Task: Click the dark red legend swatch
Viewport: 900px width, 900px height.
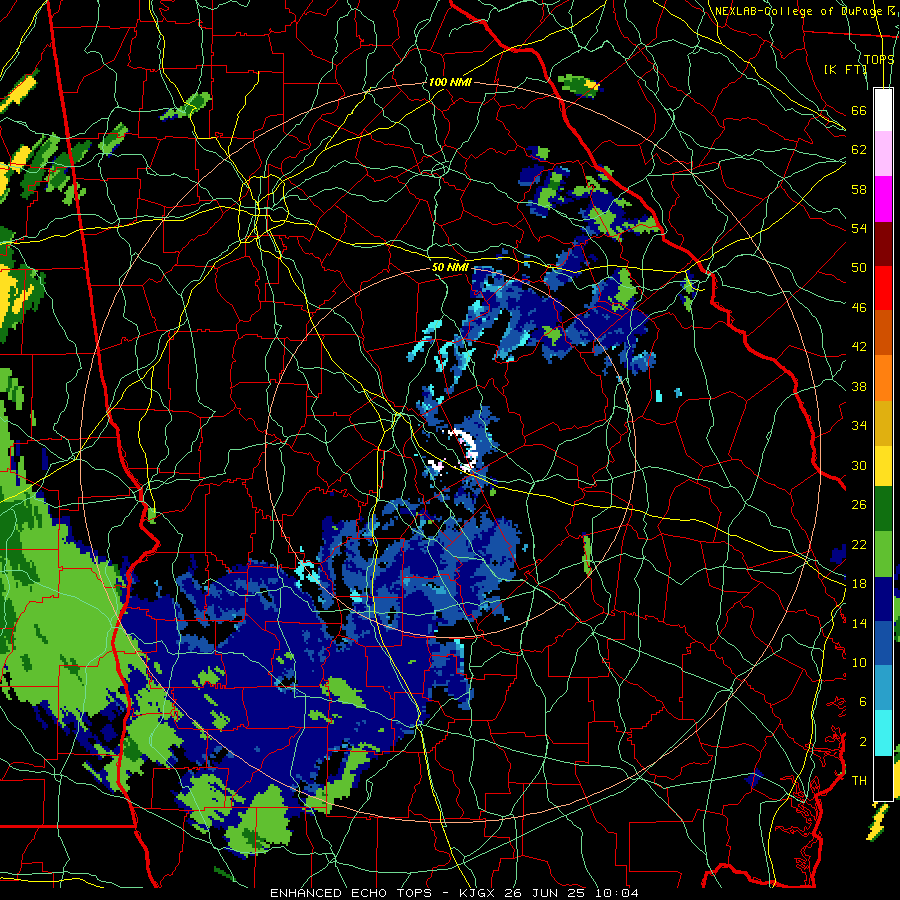Action: [883, 243]
